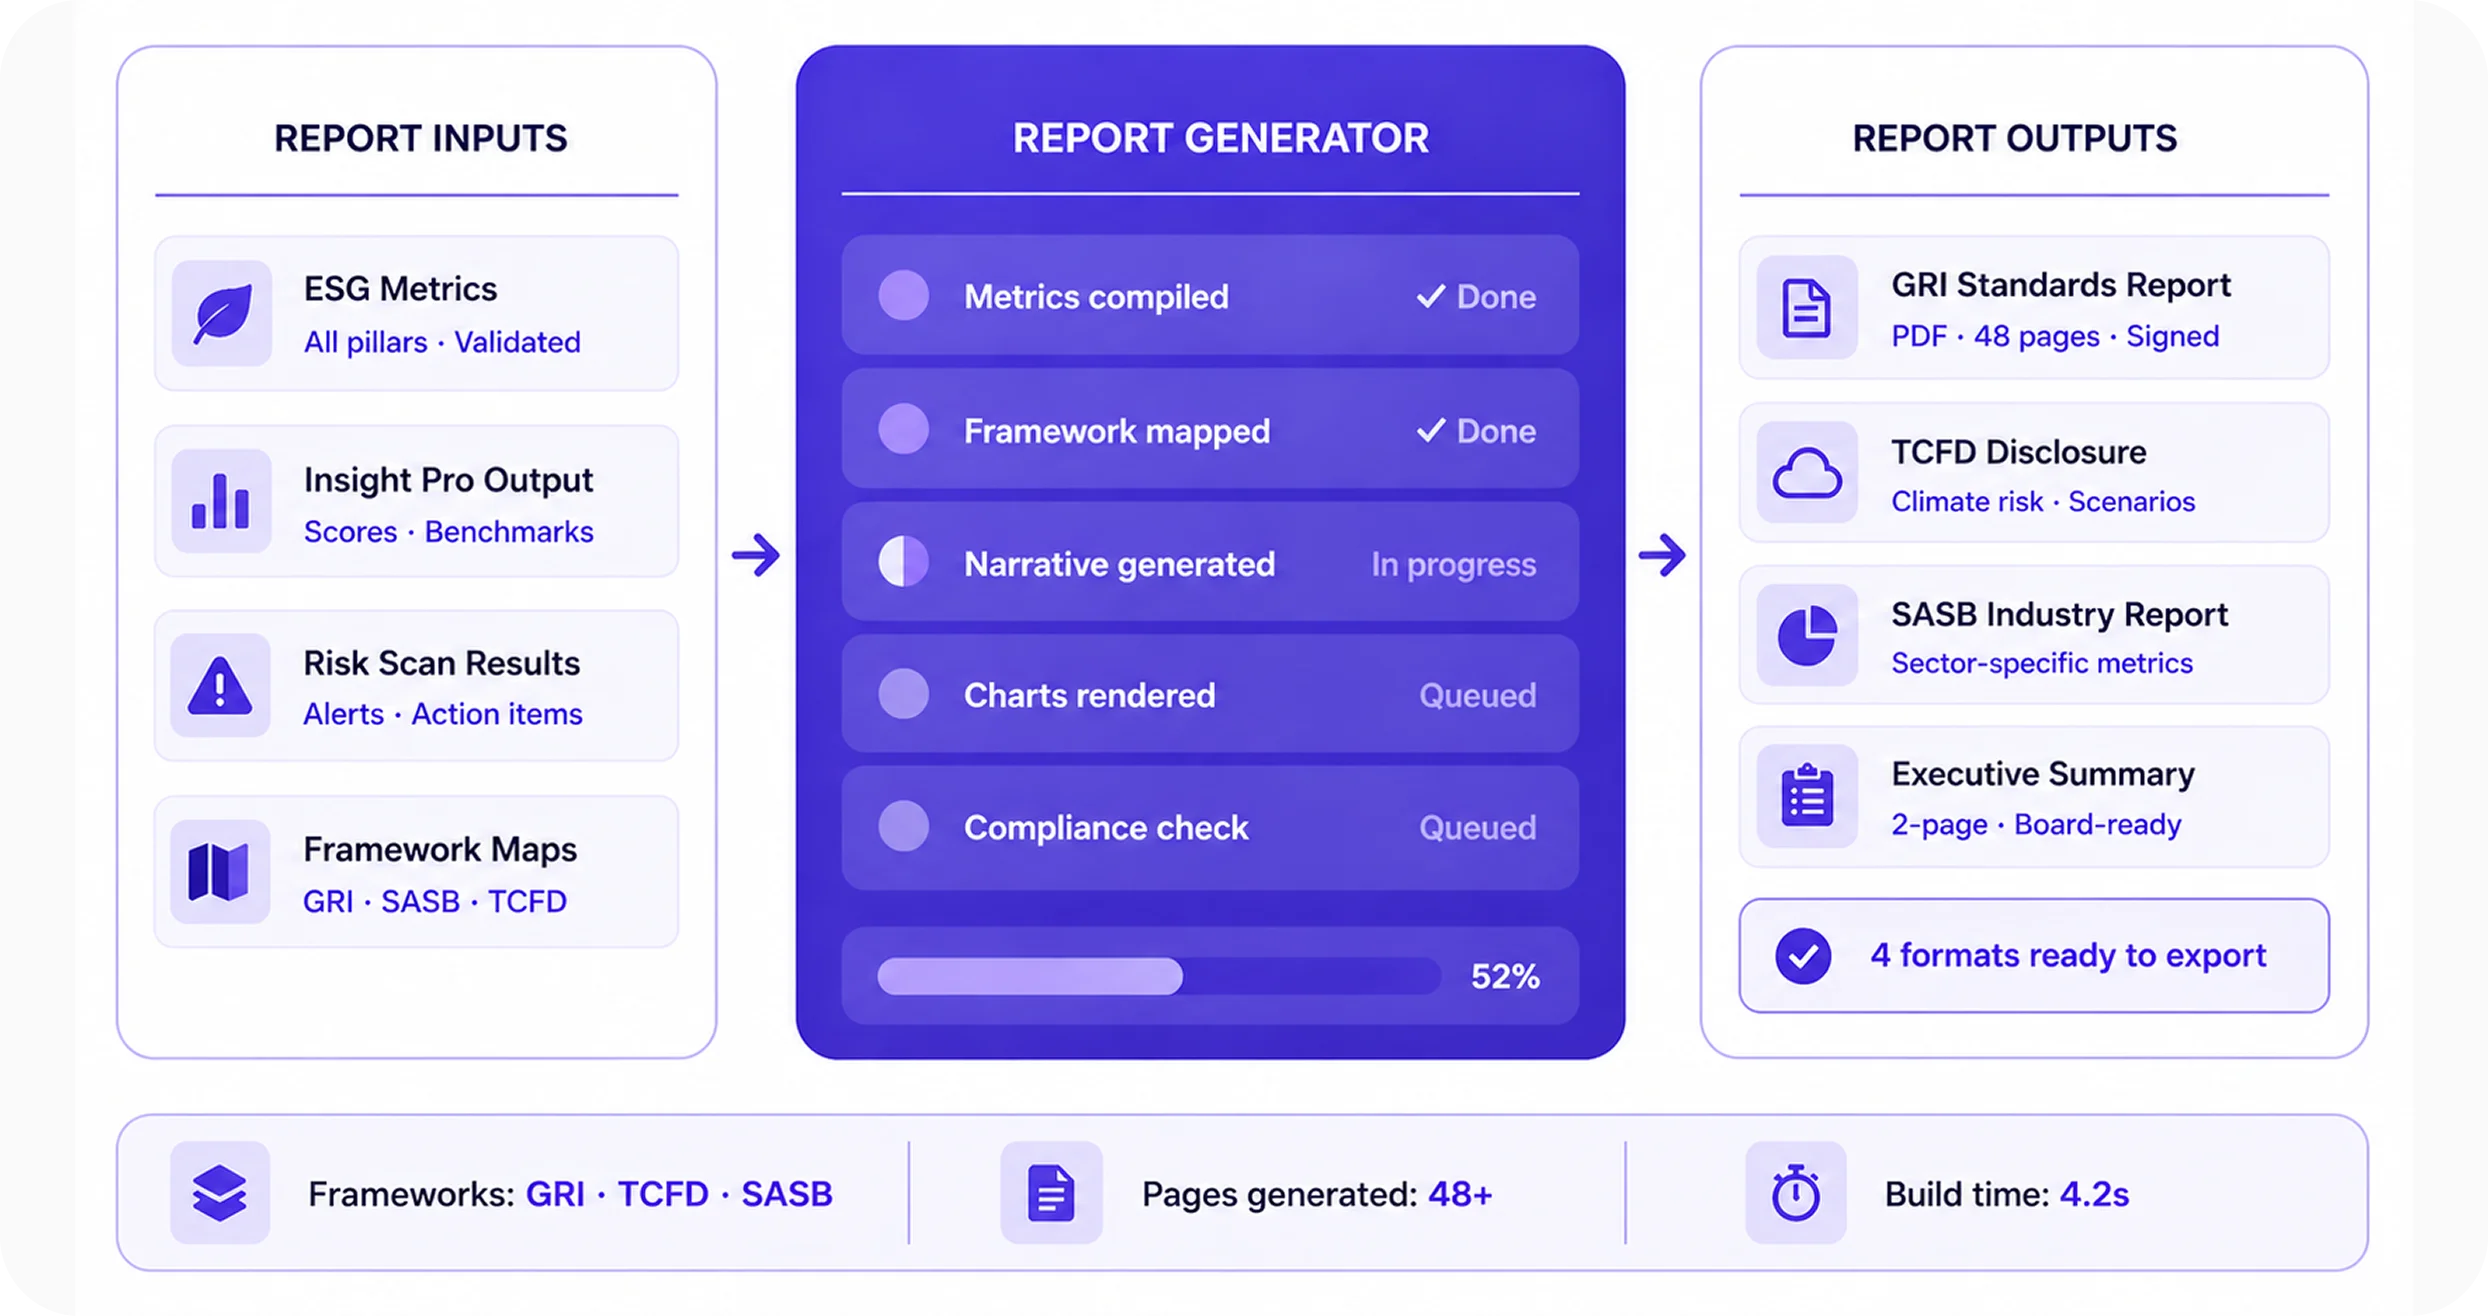2488x1316 pixels.
Task: Click Queued status on Charts rendered row
Action: coord(1478,695)
